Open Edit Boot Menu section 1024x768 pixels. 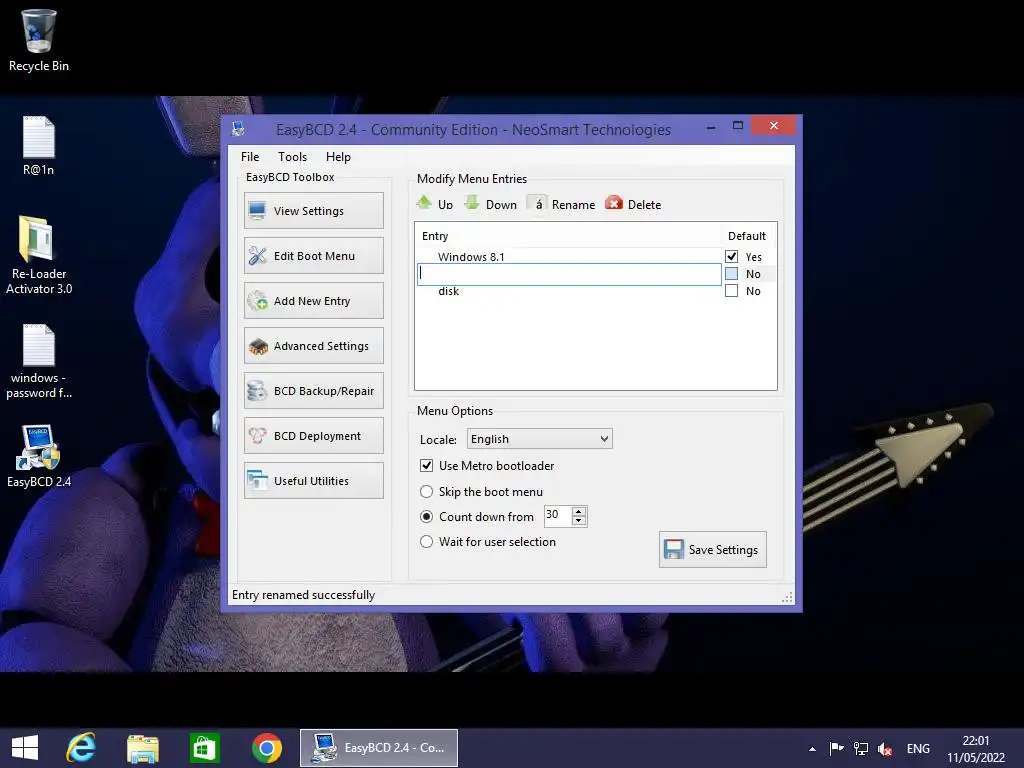click(313, 256)
